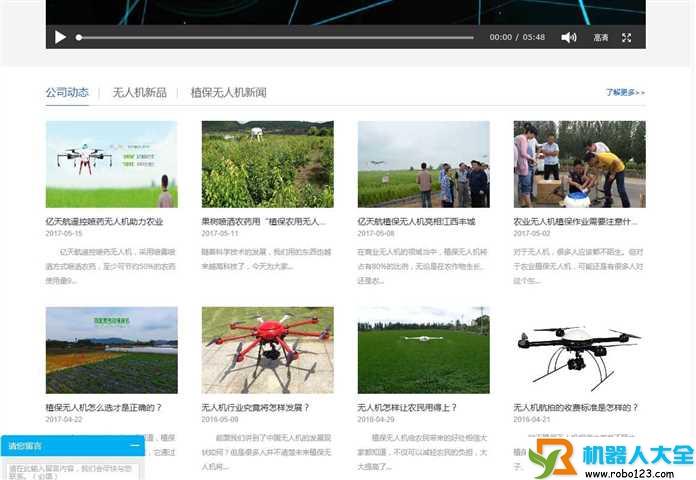Click the date 2017-05-02
The height and width of the screenshot is (480, 696).
[532, 233]
